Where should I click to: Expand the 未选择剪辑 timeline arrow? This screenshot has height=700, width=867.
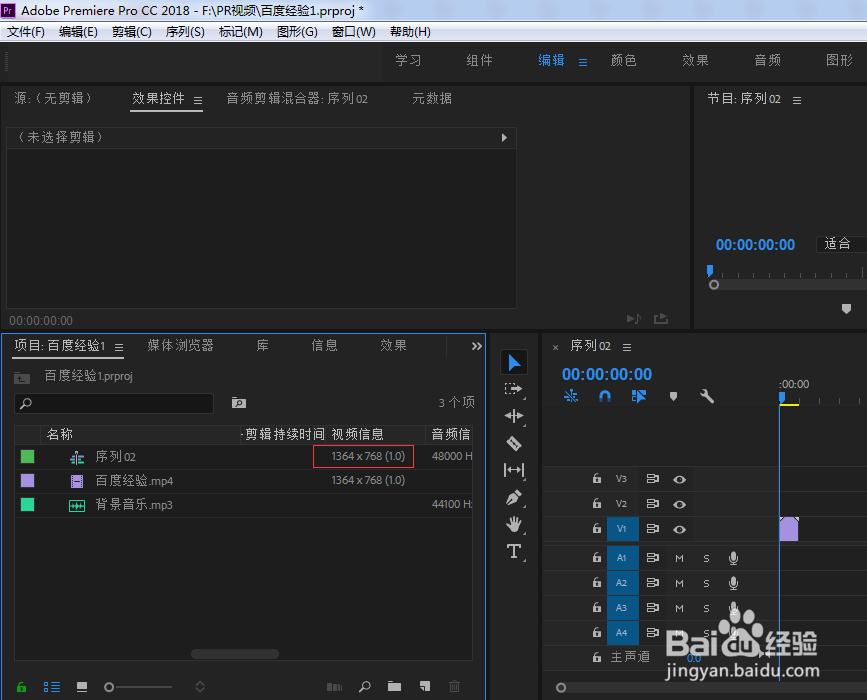(x=504, y=138)
